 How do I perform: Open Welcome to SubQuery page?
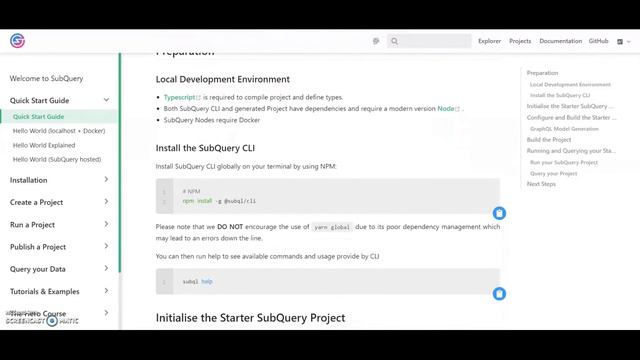(x=47, y=78)
